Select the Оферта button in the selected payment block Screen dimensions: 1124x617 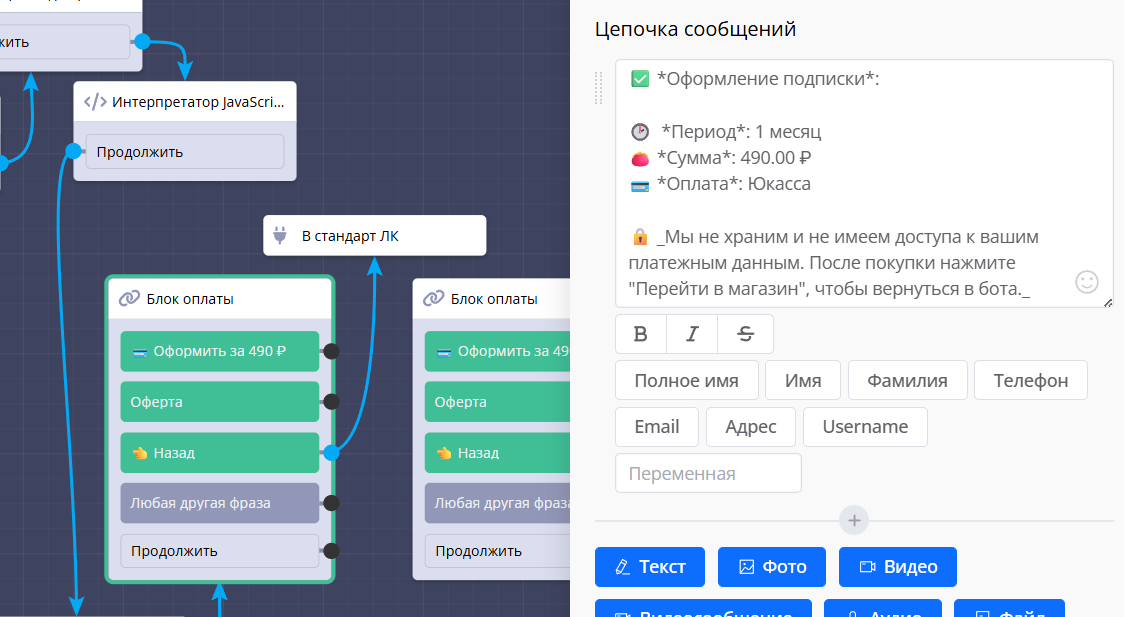[x=219, y=402]
